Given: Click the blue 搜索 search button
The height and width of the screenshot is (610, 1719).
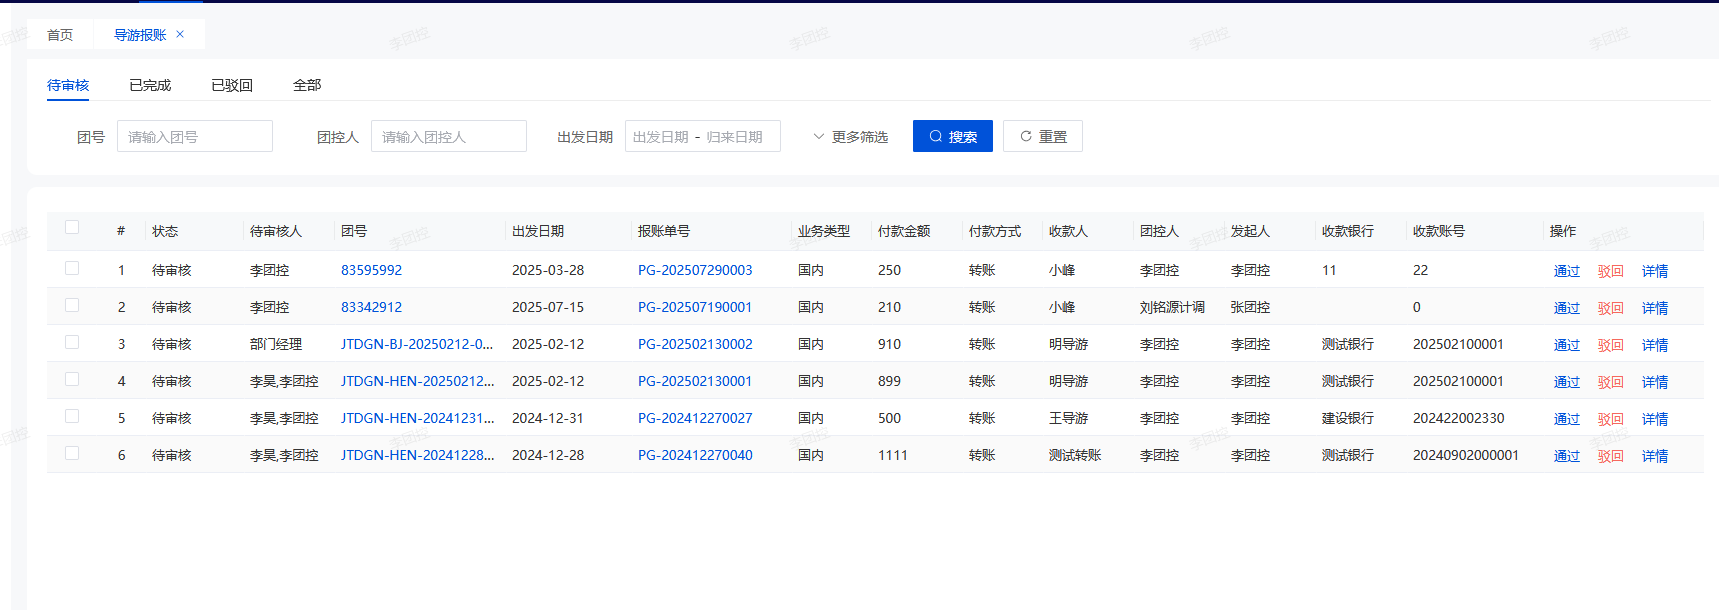Looking at the screenshot, I should [x=952, y=136].
